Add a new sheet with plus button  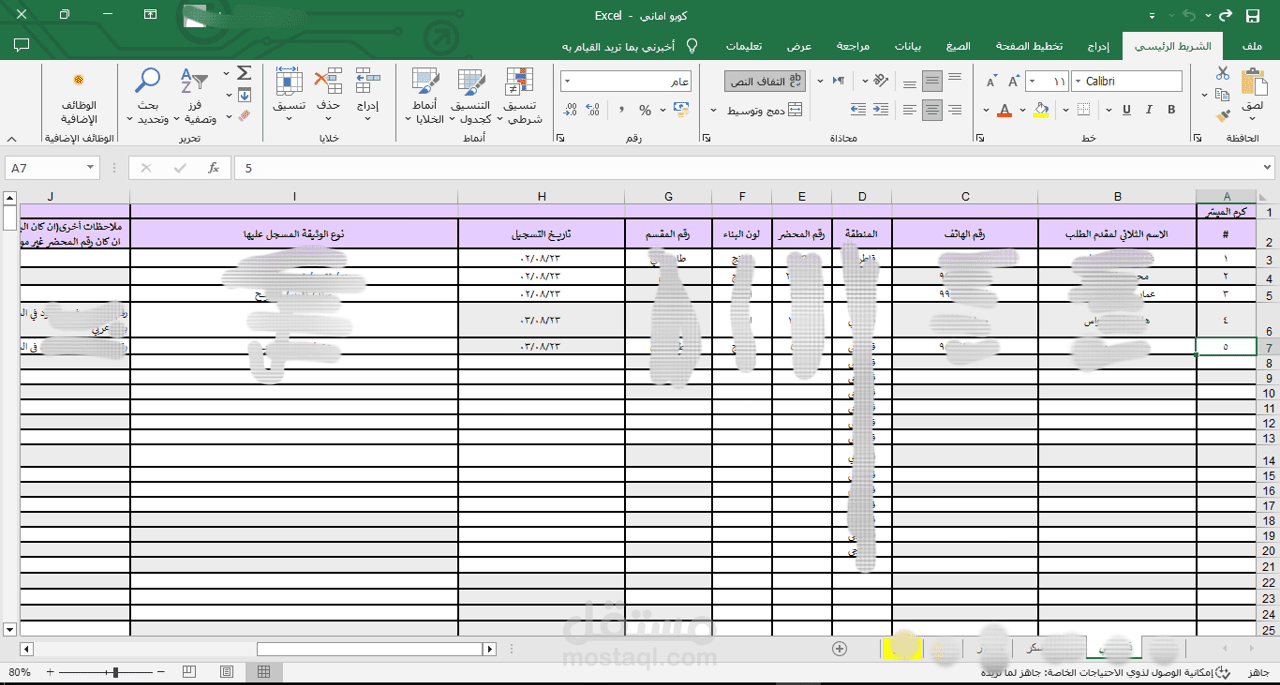[839, 649]
